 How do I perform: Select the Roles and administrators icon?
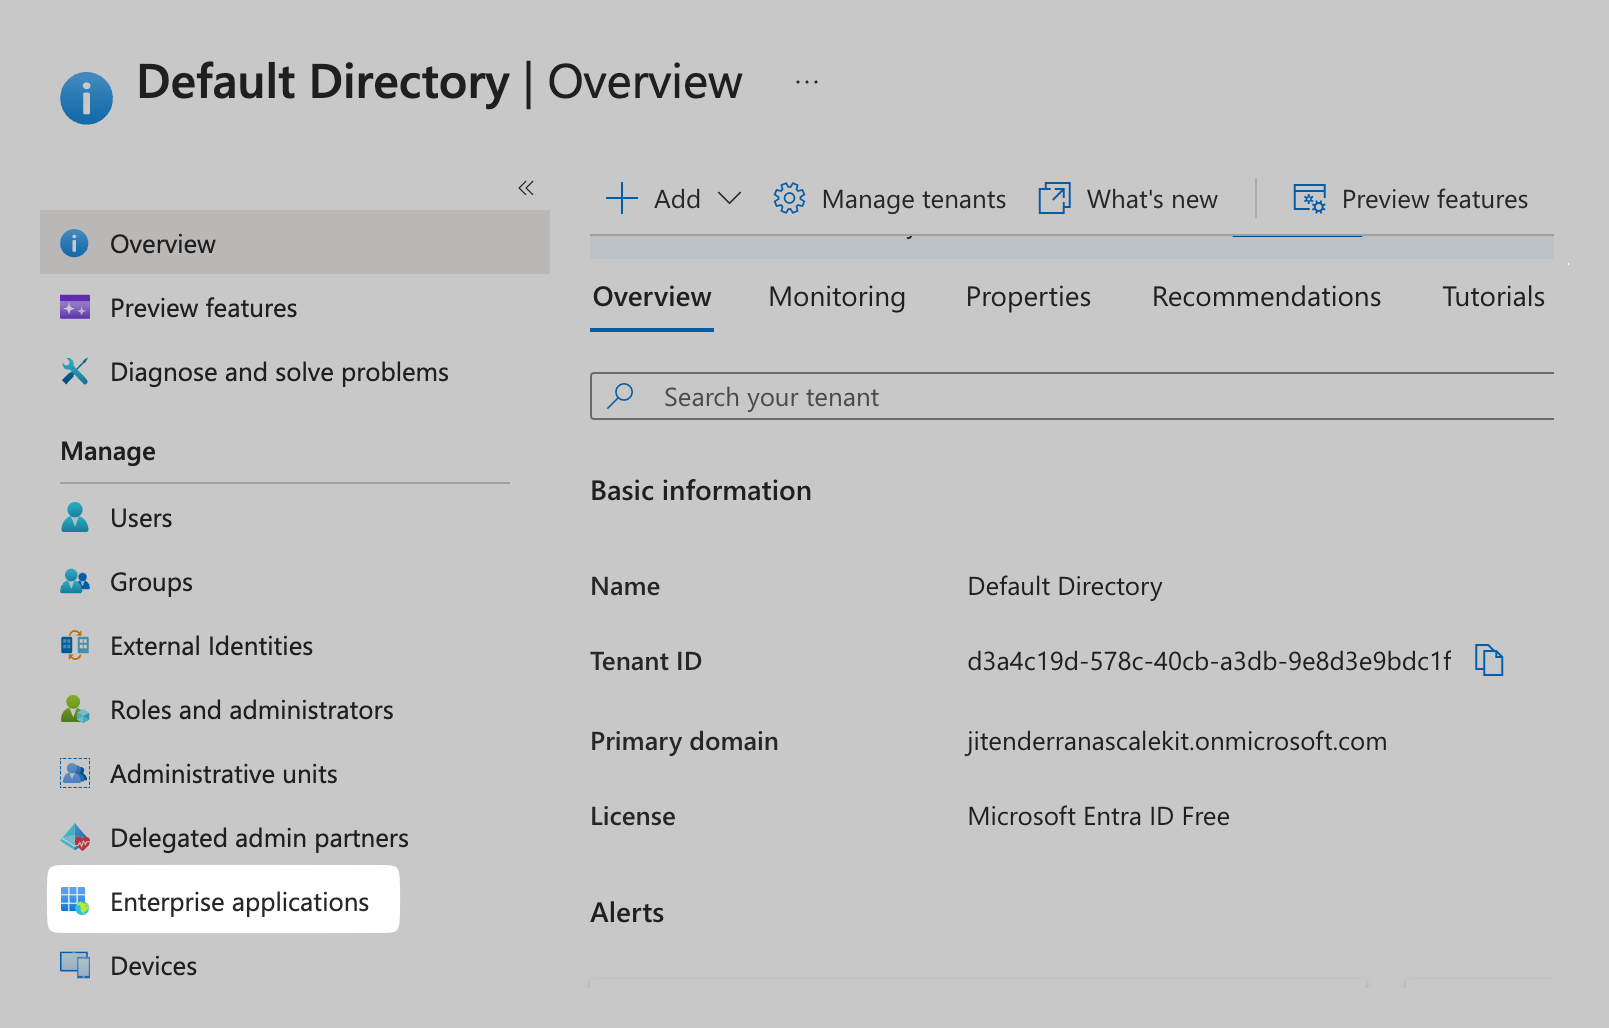coord(74,710)
